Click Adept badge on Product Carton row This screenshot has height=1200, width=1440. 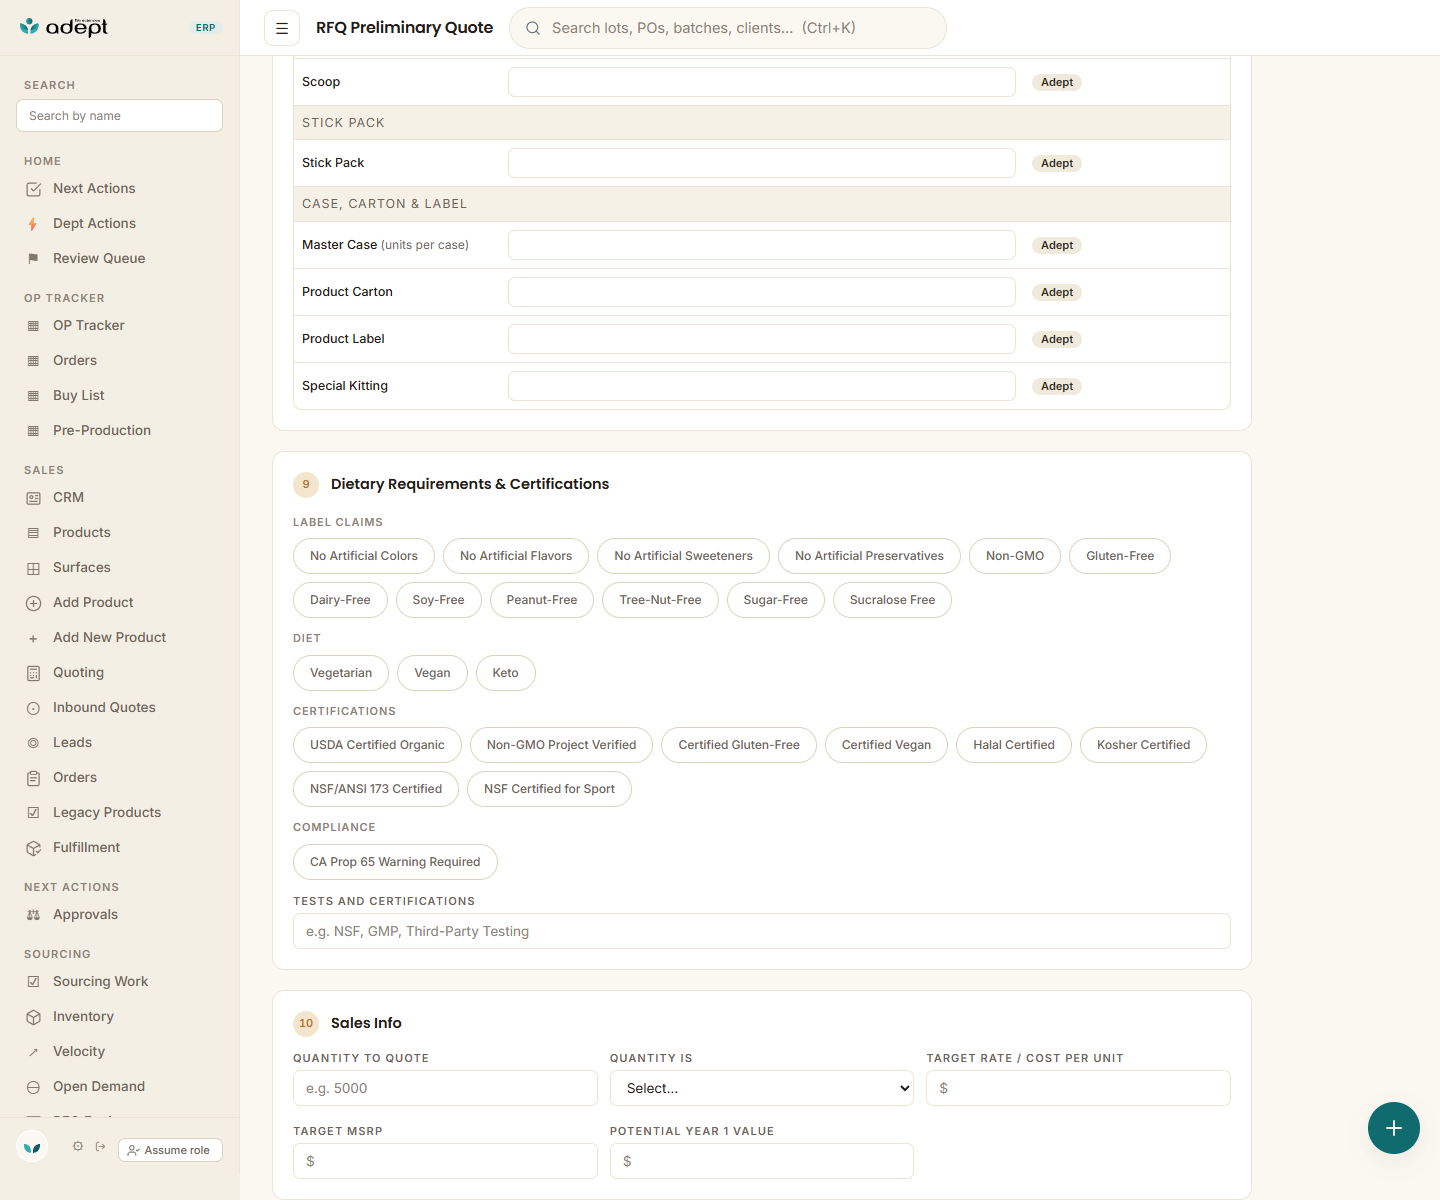coord(1057,293)
